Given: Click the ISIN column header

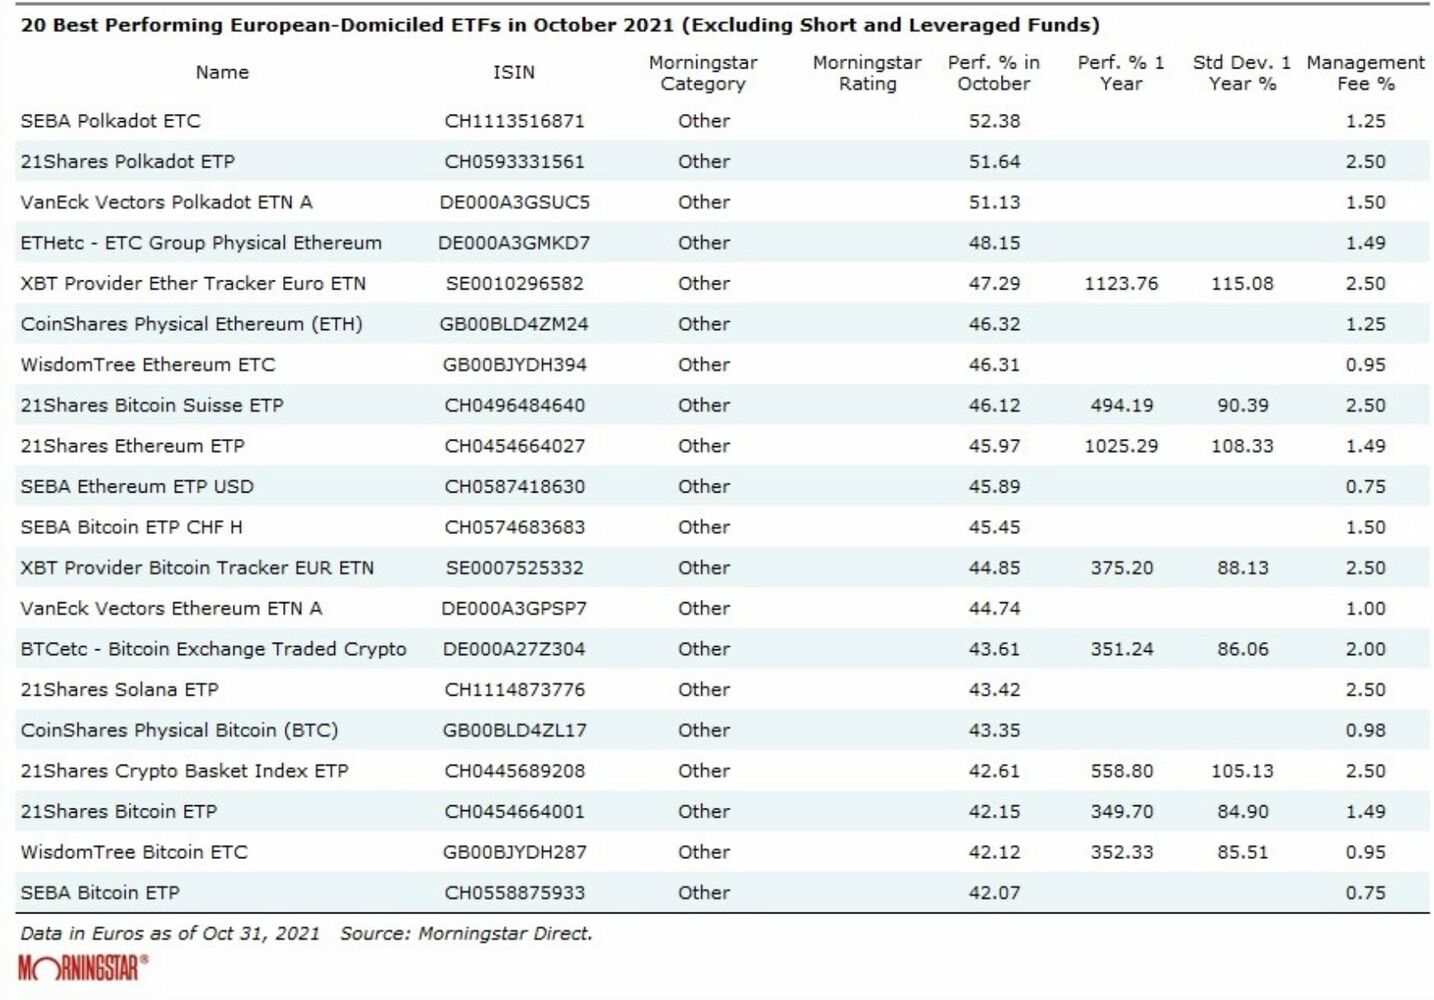Looking at the screenshot, I should tap(514, 72).
